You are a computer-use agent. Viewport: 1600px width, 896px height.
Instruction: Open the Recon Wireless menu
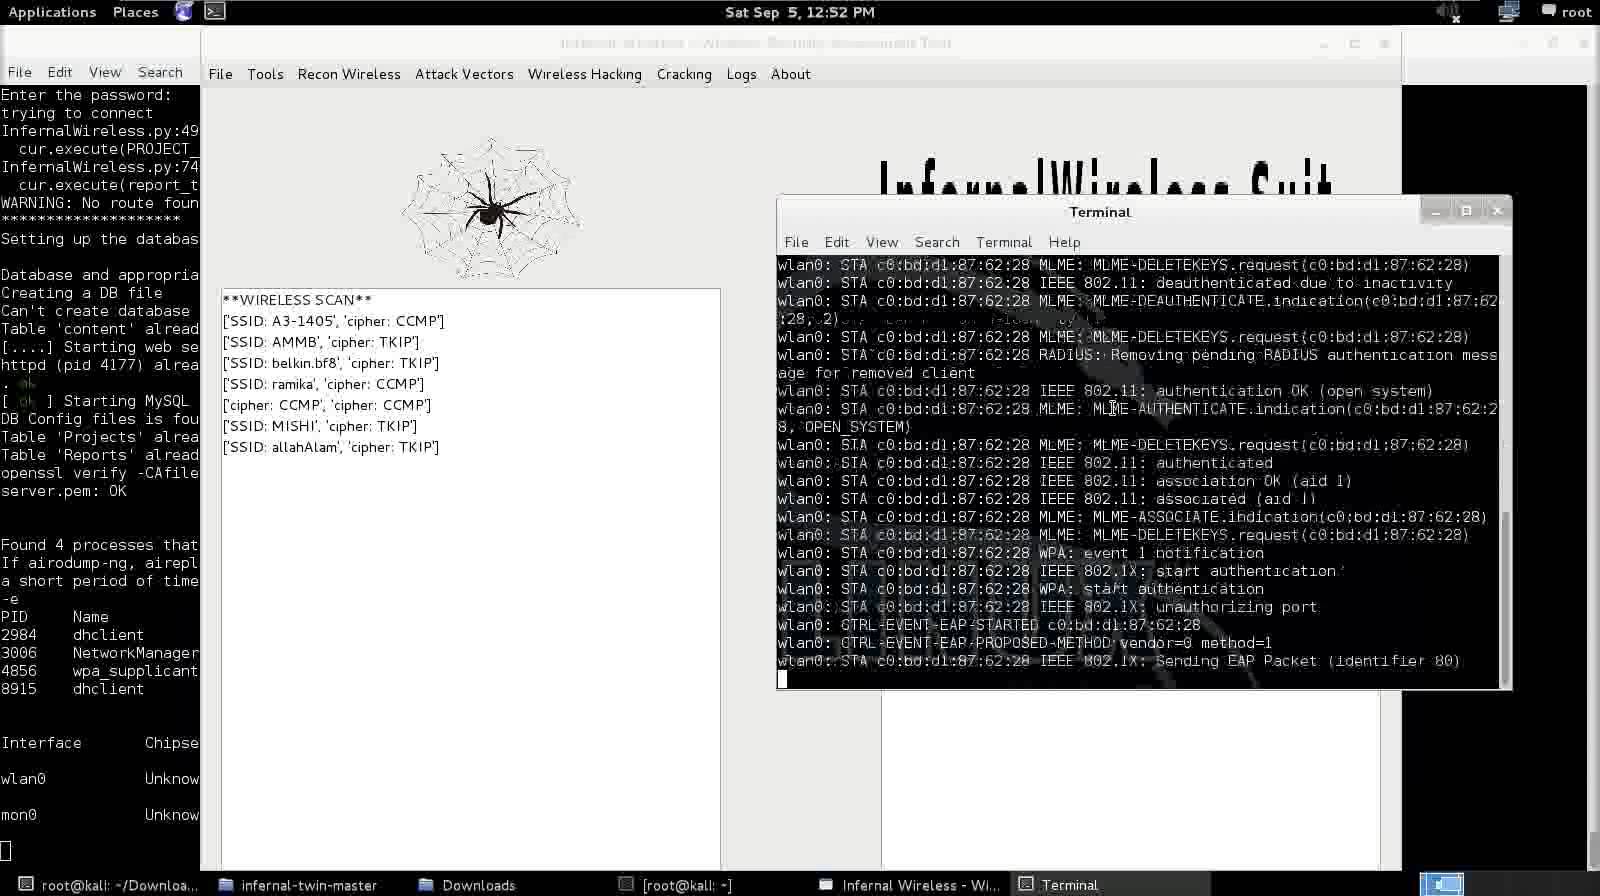click(349, 74)
